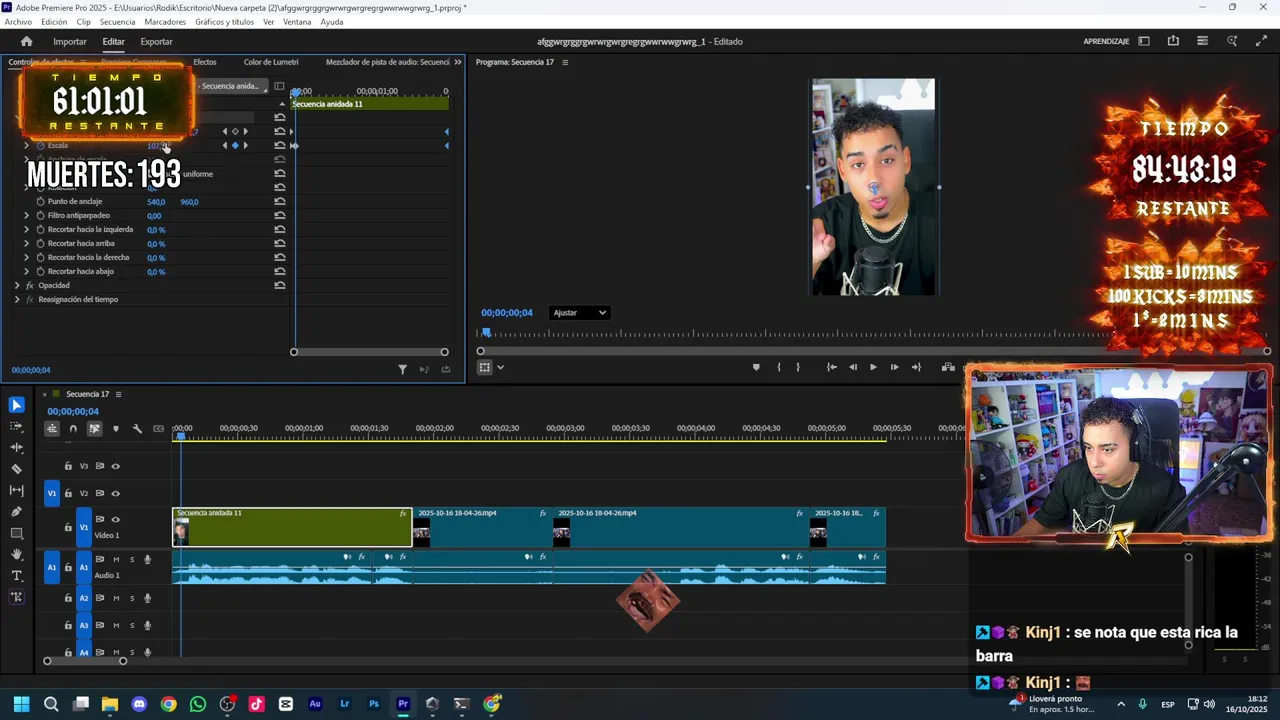This screenshot has width=1280, height=720.
Task: Toggle the V3 track lock
Action: tap(68, 466)
